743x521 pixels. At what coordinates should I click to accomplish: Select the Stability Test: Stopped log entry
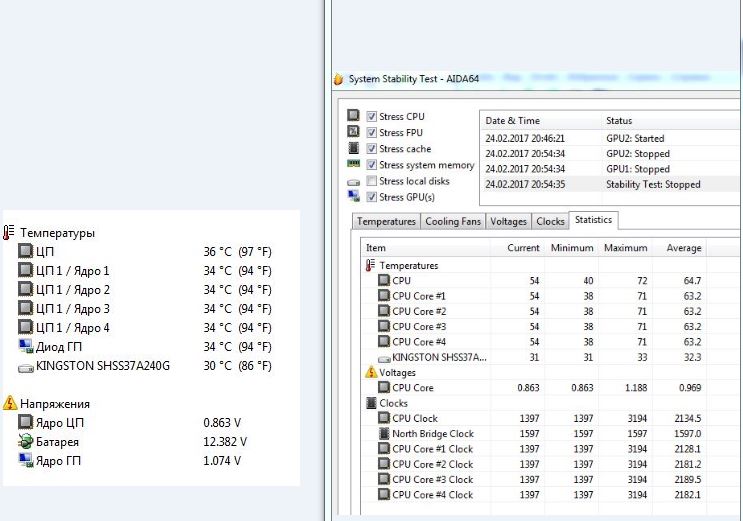pos(611,184)
